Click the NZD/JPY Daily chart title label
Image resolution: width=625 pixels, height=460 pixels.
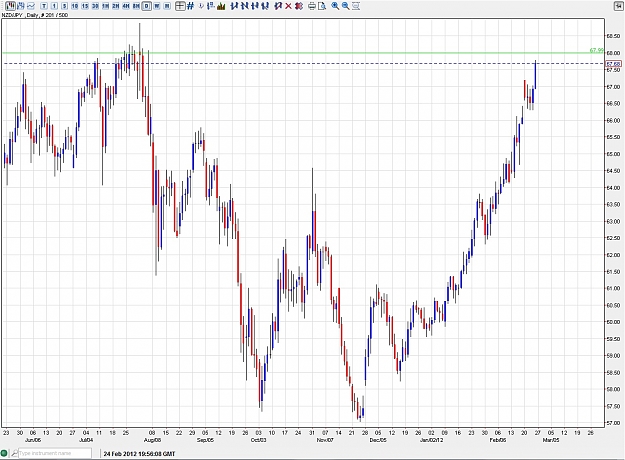pyautogui.click(x=35, y=15)
